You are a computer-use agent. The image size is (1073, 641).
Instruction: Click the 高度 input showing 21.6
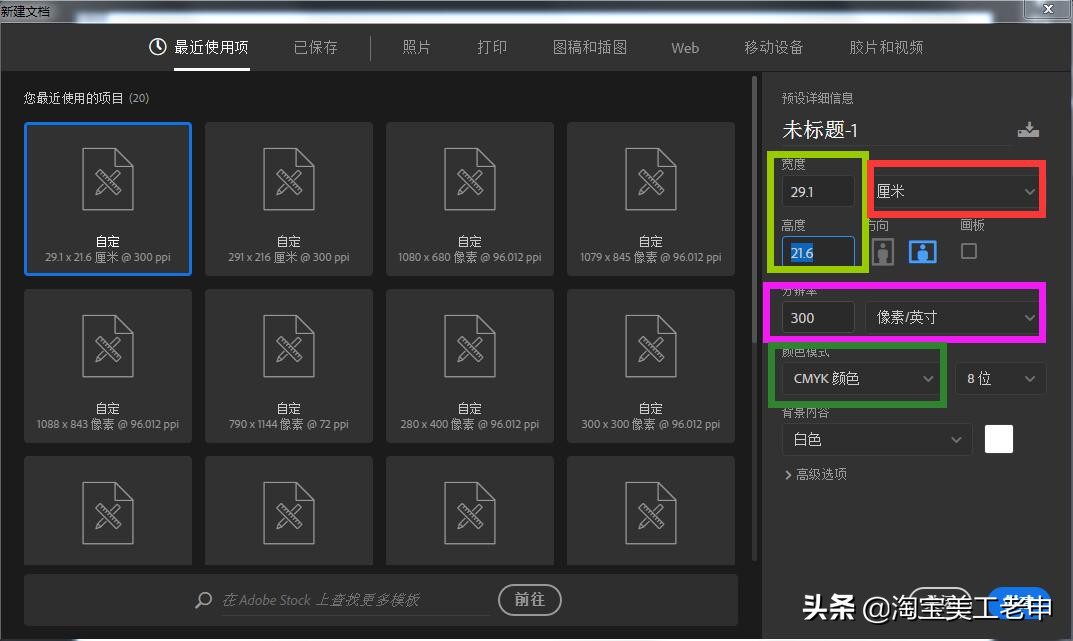pyautogui.click(x=817, y=251)
